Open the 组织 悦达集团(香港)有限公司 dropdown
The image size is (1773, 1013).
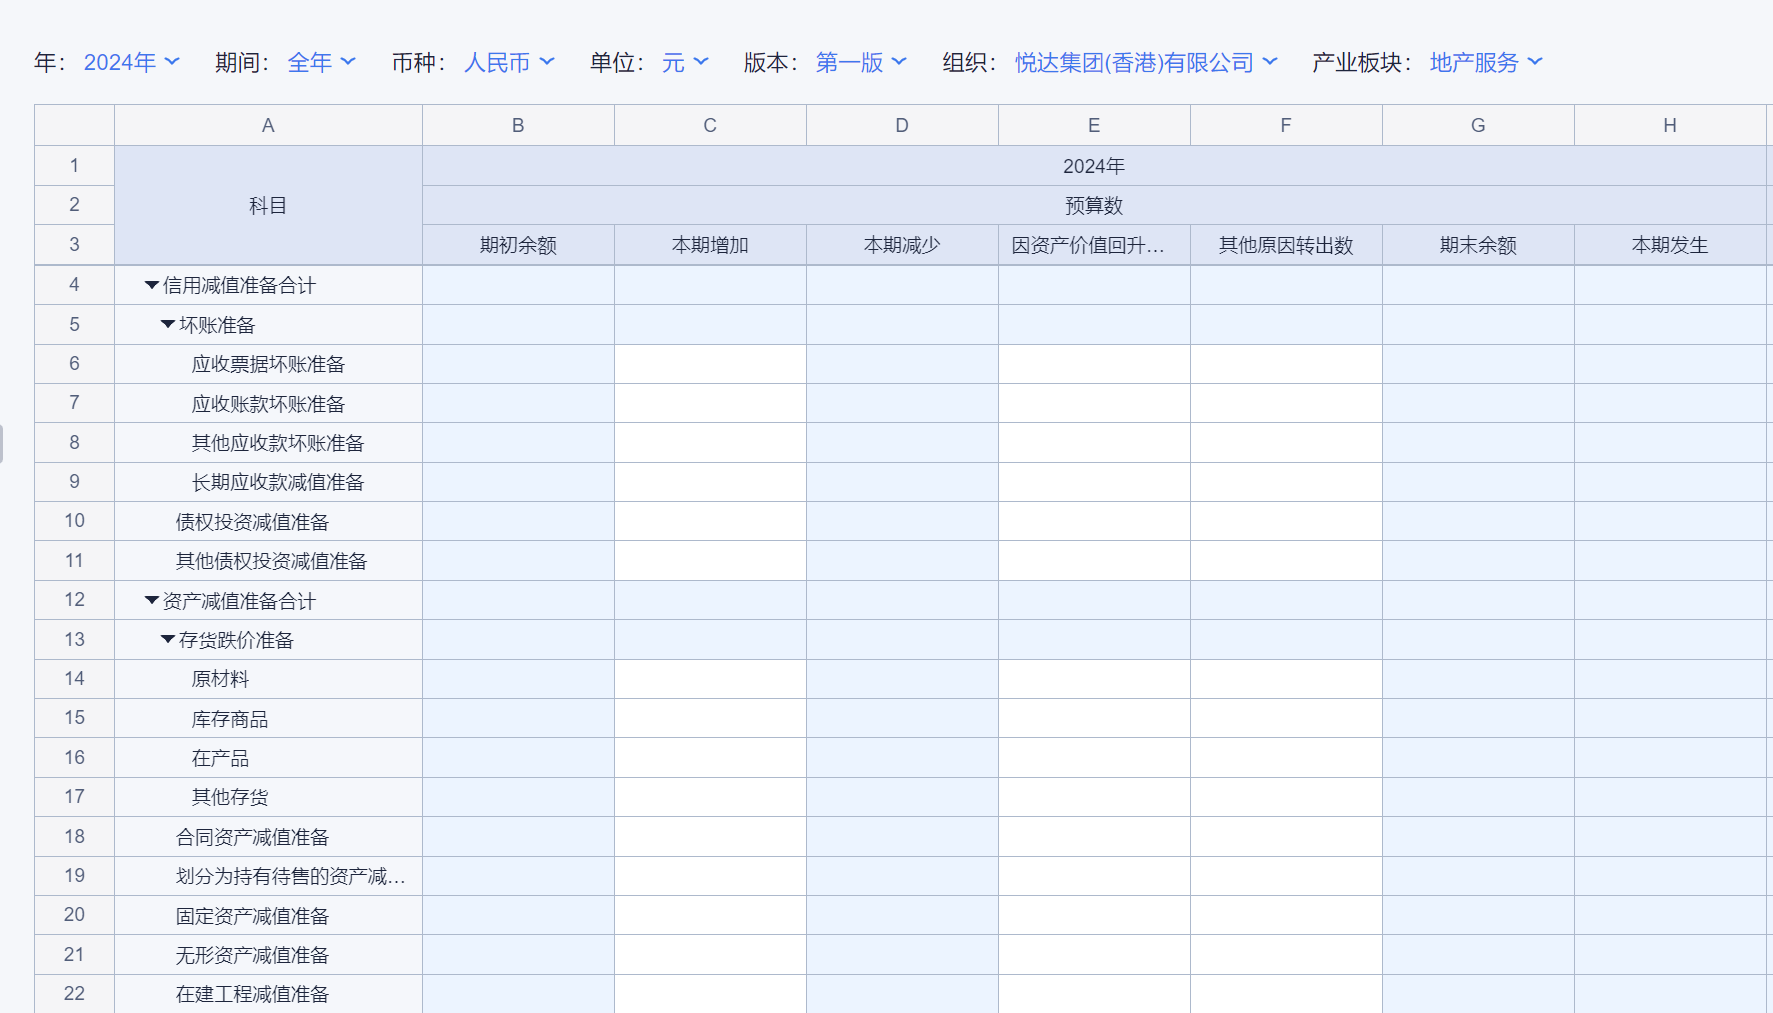[1145, 63]
